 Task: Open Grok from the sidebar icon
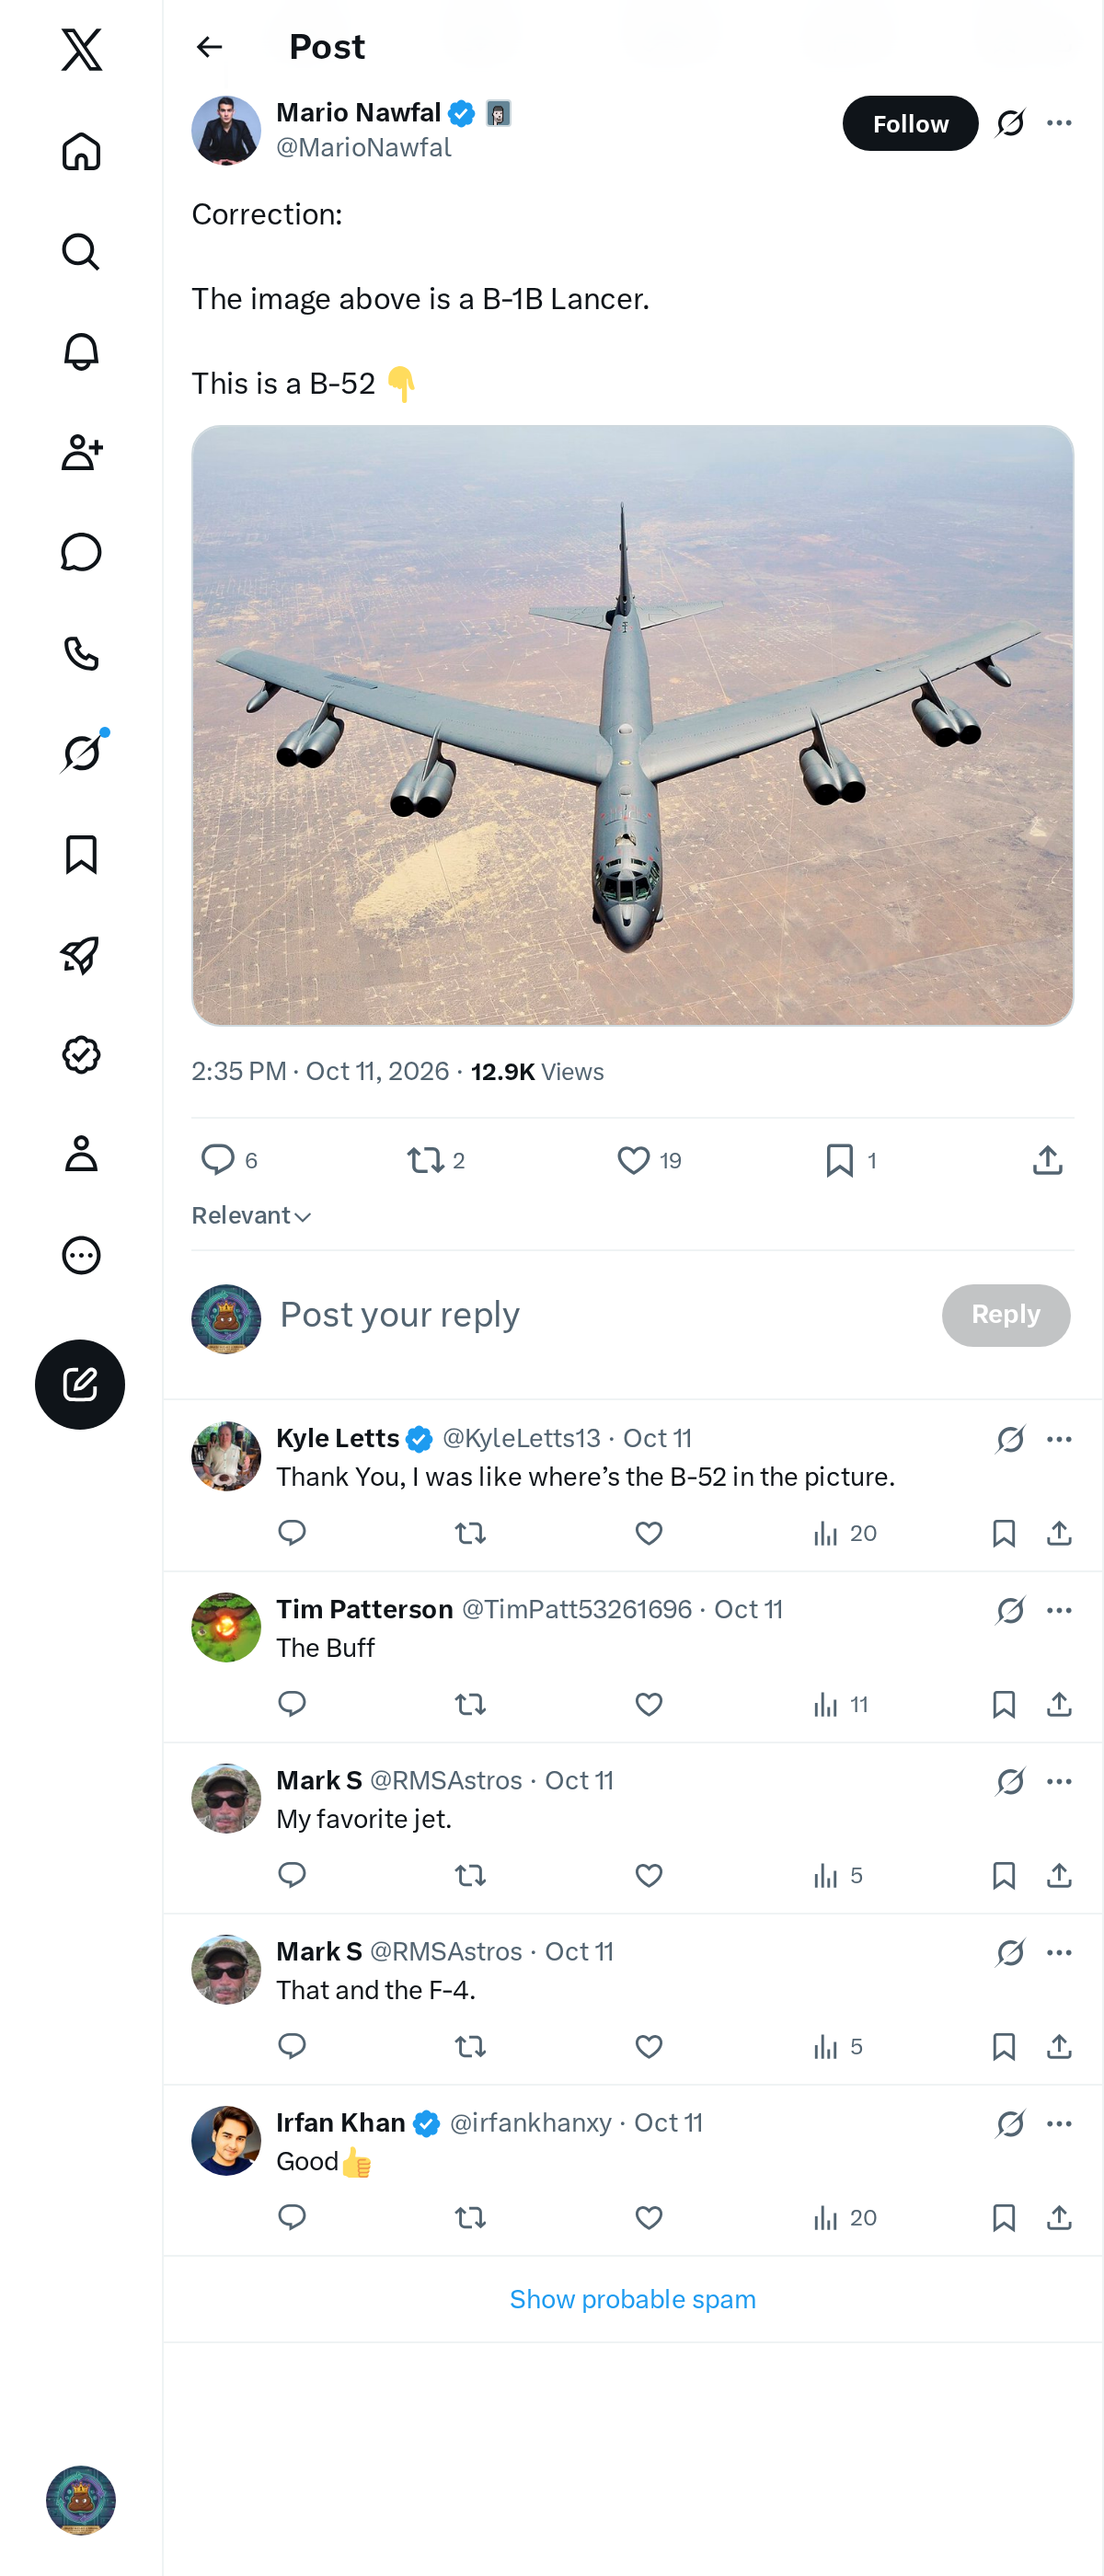click(x=81, y=752)
